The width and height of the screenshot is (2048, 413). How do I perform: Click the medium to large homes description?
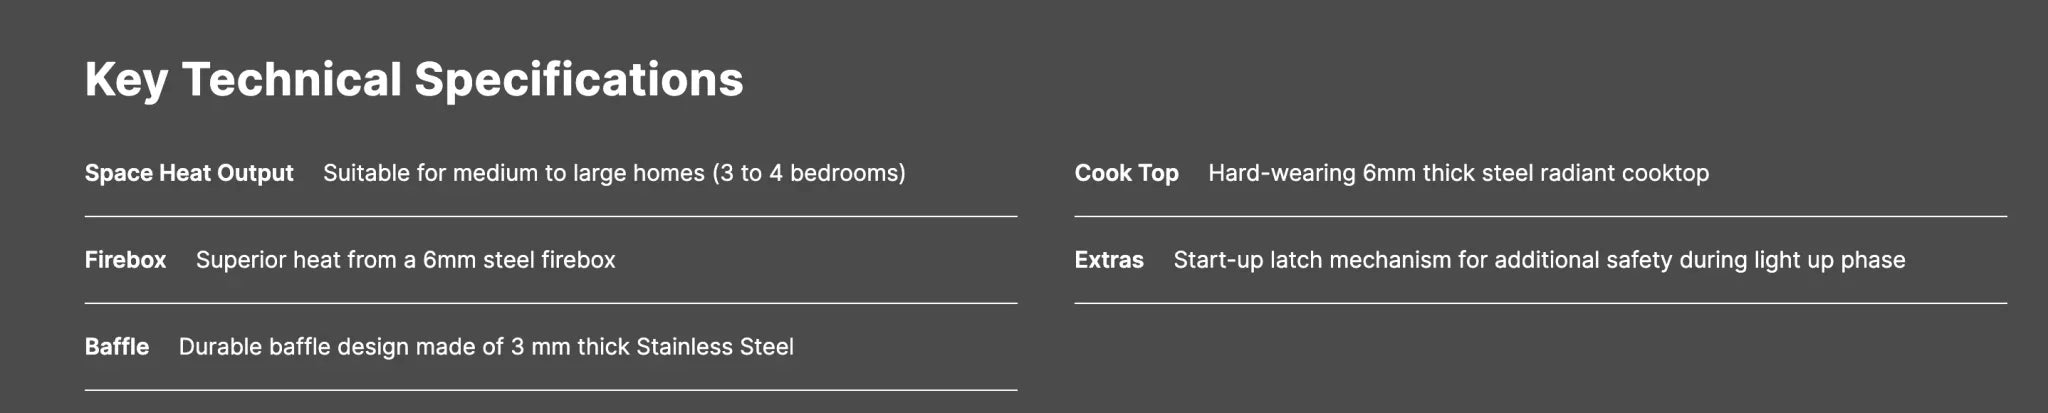(x=614, y=173)
